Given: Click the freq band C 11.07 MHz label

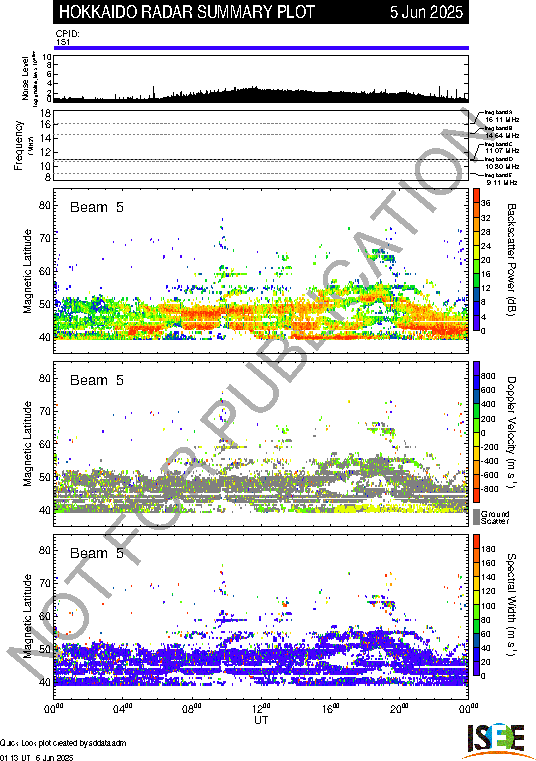Looking at the screenshot, I should pyautogui.click(x=502, y=148).
